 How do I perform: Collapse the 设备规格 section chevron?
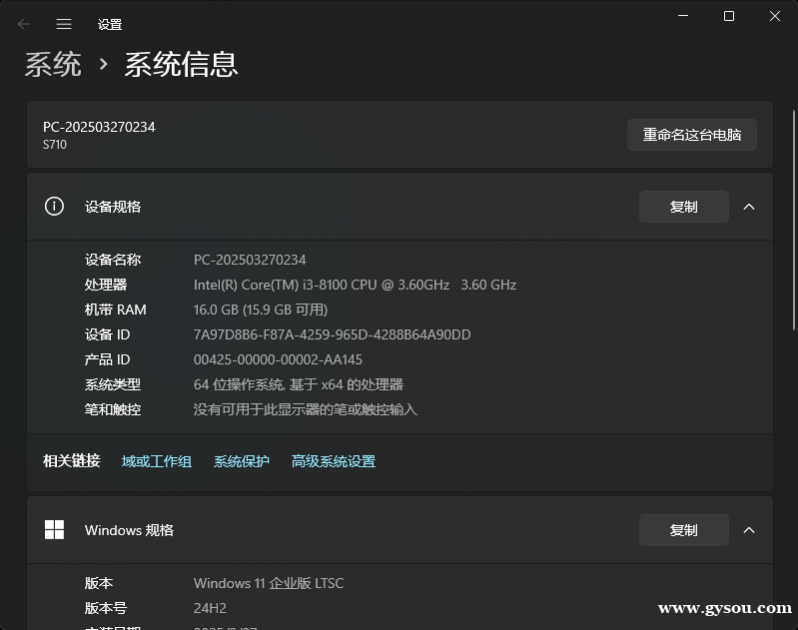coord(749,207)
